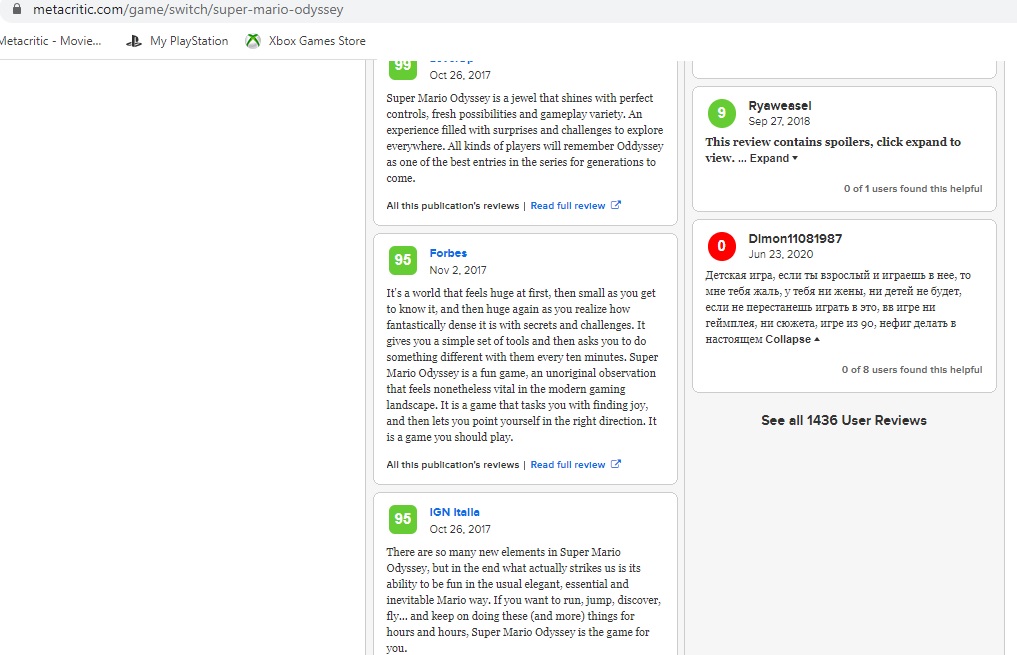Open the Forbes publication link
This screenshot has height=655, width=1017.
[448, 253]
